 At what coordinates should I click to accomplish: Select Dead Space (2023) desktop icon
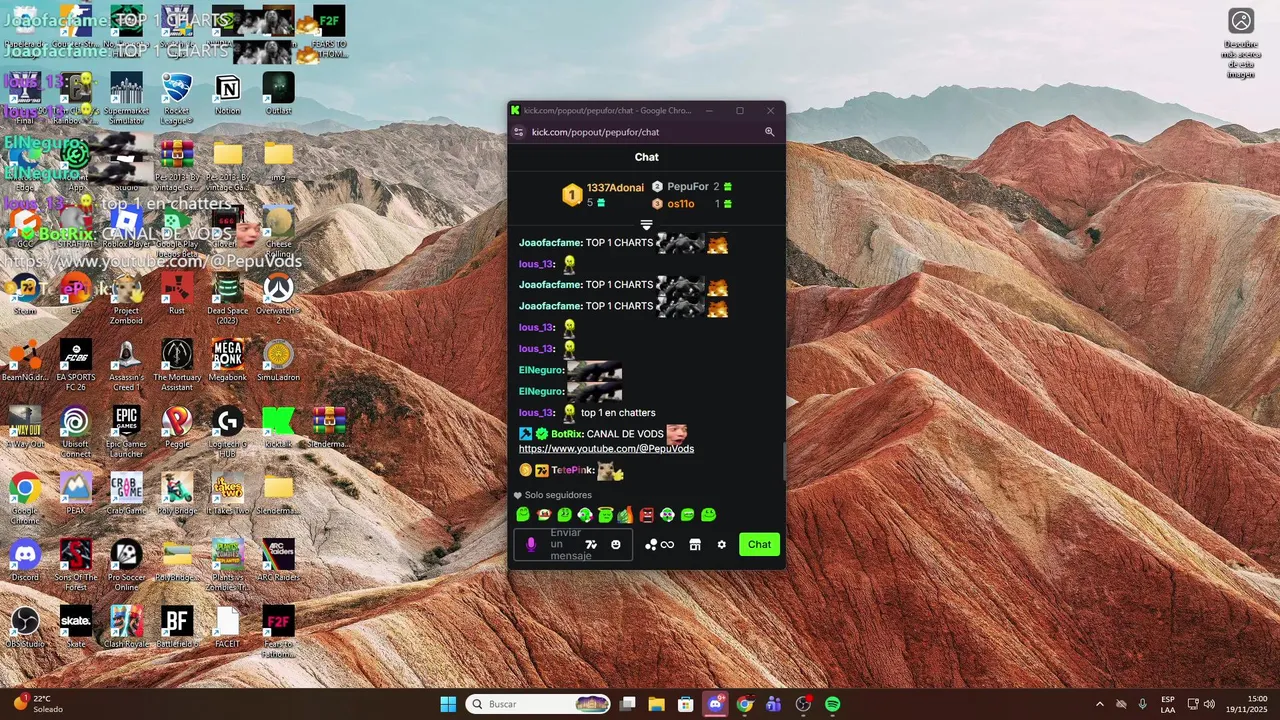point(228,298)
